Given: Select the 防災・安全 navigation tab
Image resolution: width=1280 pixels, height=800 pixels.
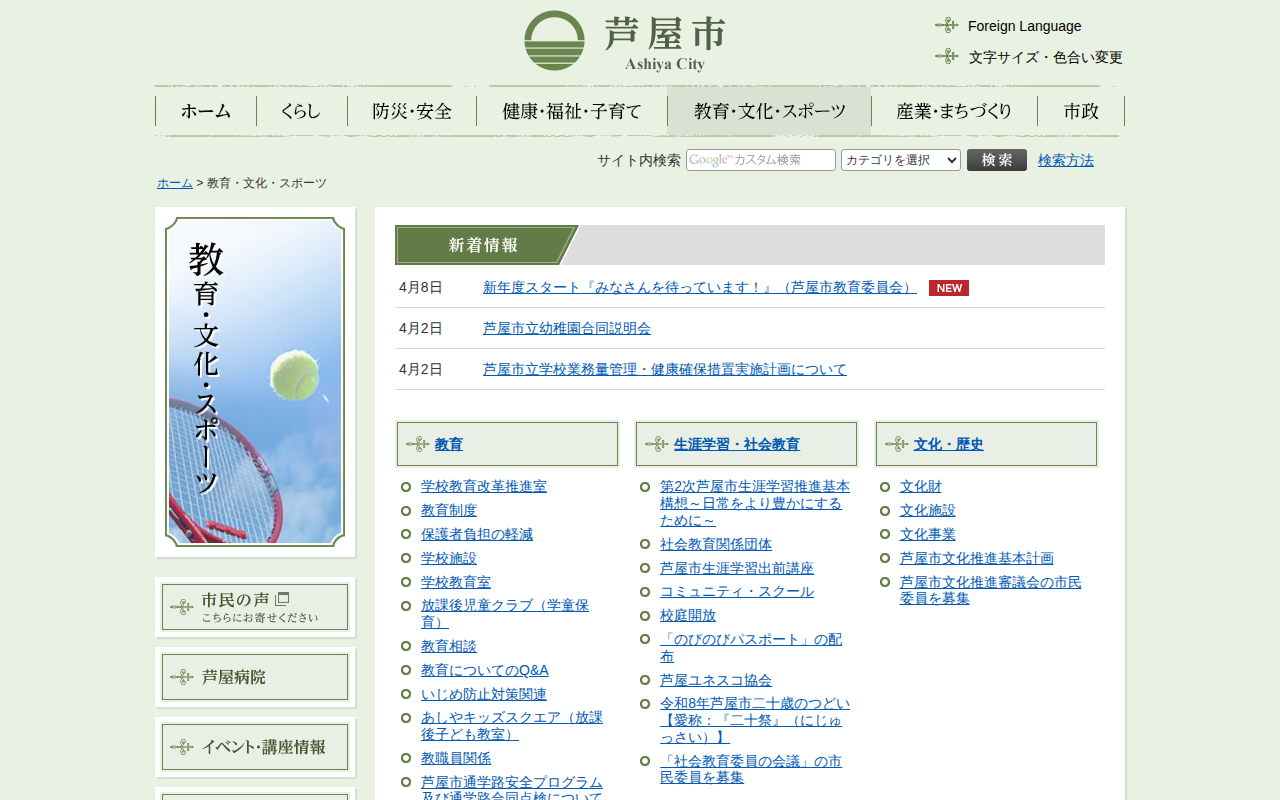Looking at the screenshot, I should pyautogui.click(x=412, y=111).
